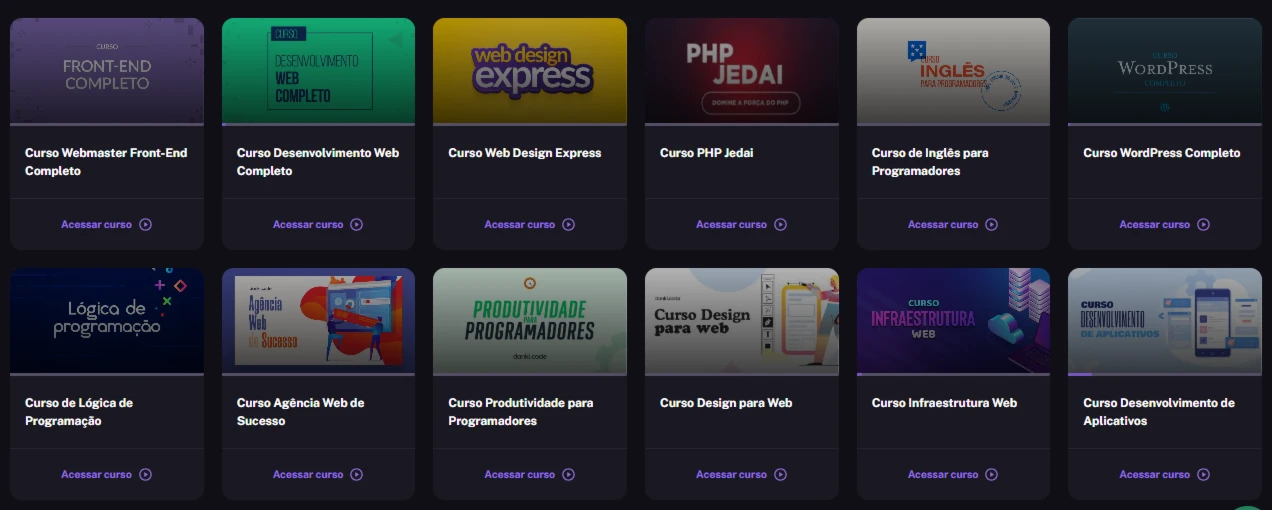This screenshot has height=510, width=1272.
Task: Open the Produtividade para Programadores thumbnail
Action: click(x=530, y=320)
